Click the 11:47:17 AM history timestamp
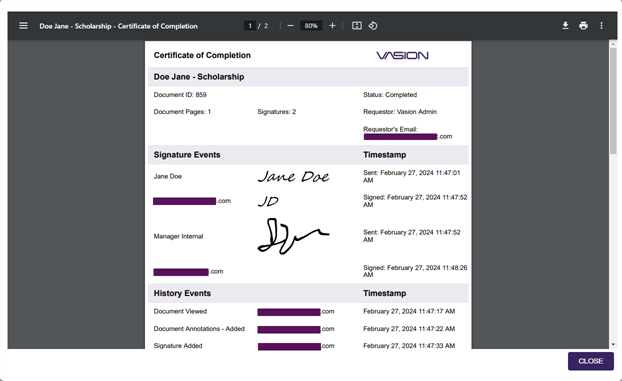This screenshot has width=622, height=381. pos(409,312)
